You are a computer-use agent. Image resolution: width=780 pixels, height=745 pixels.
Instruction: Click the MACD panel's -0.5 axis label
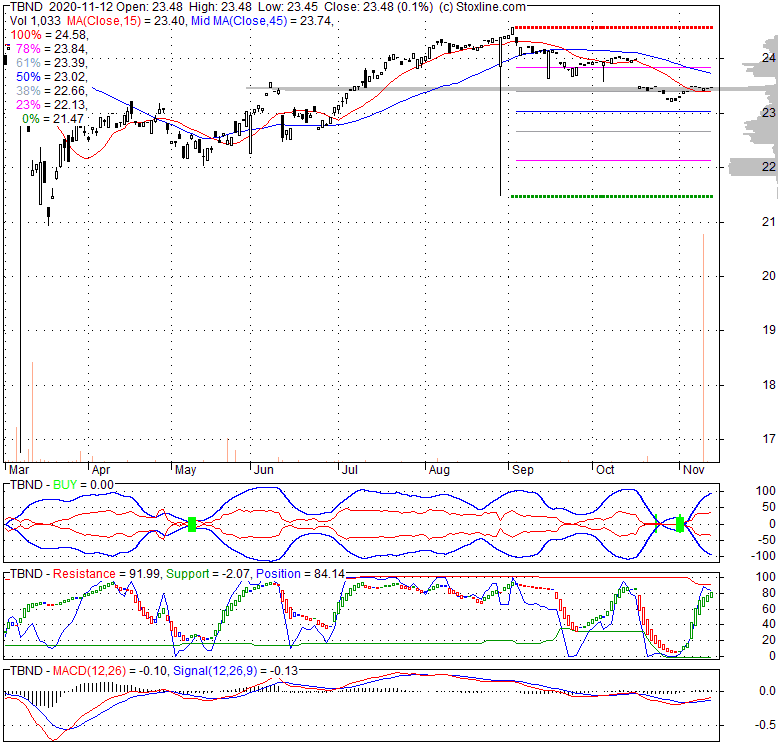coord(766,725)
